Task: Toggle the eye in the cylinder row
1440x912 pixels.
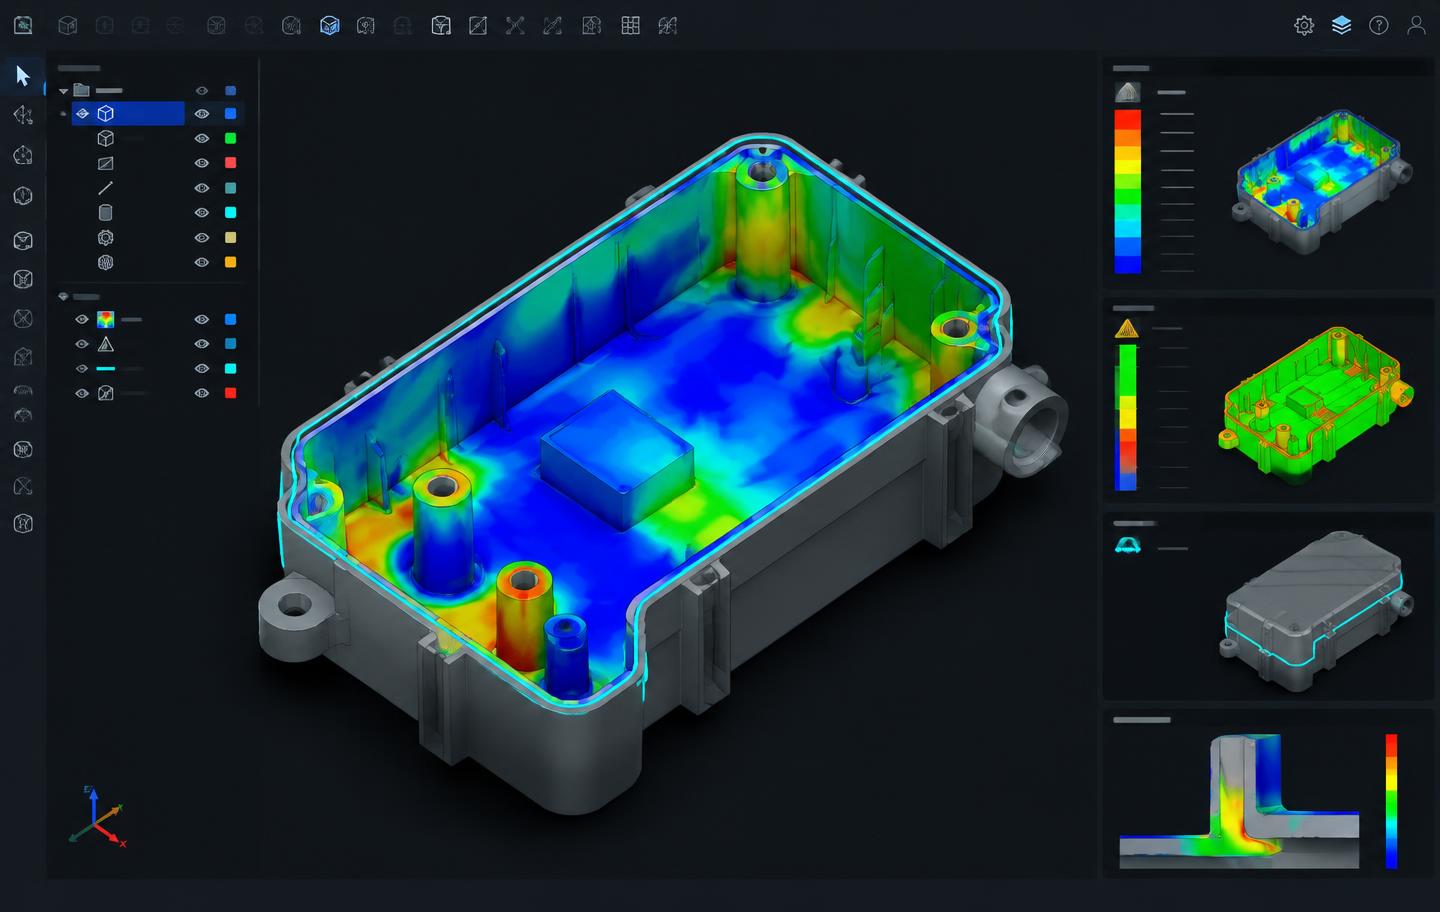Action: point(201,213)
